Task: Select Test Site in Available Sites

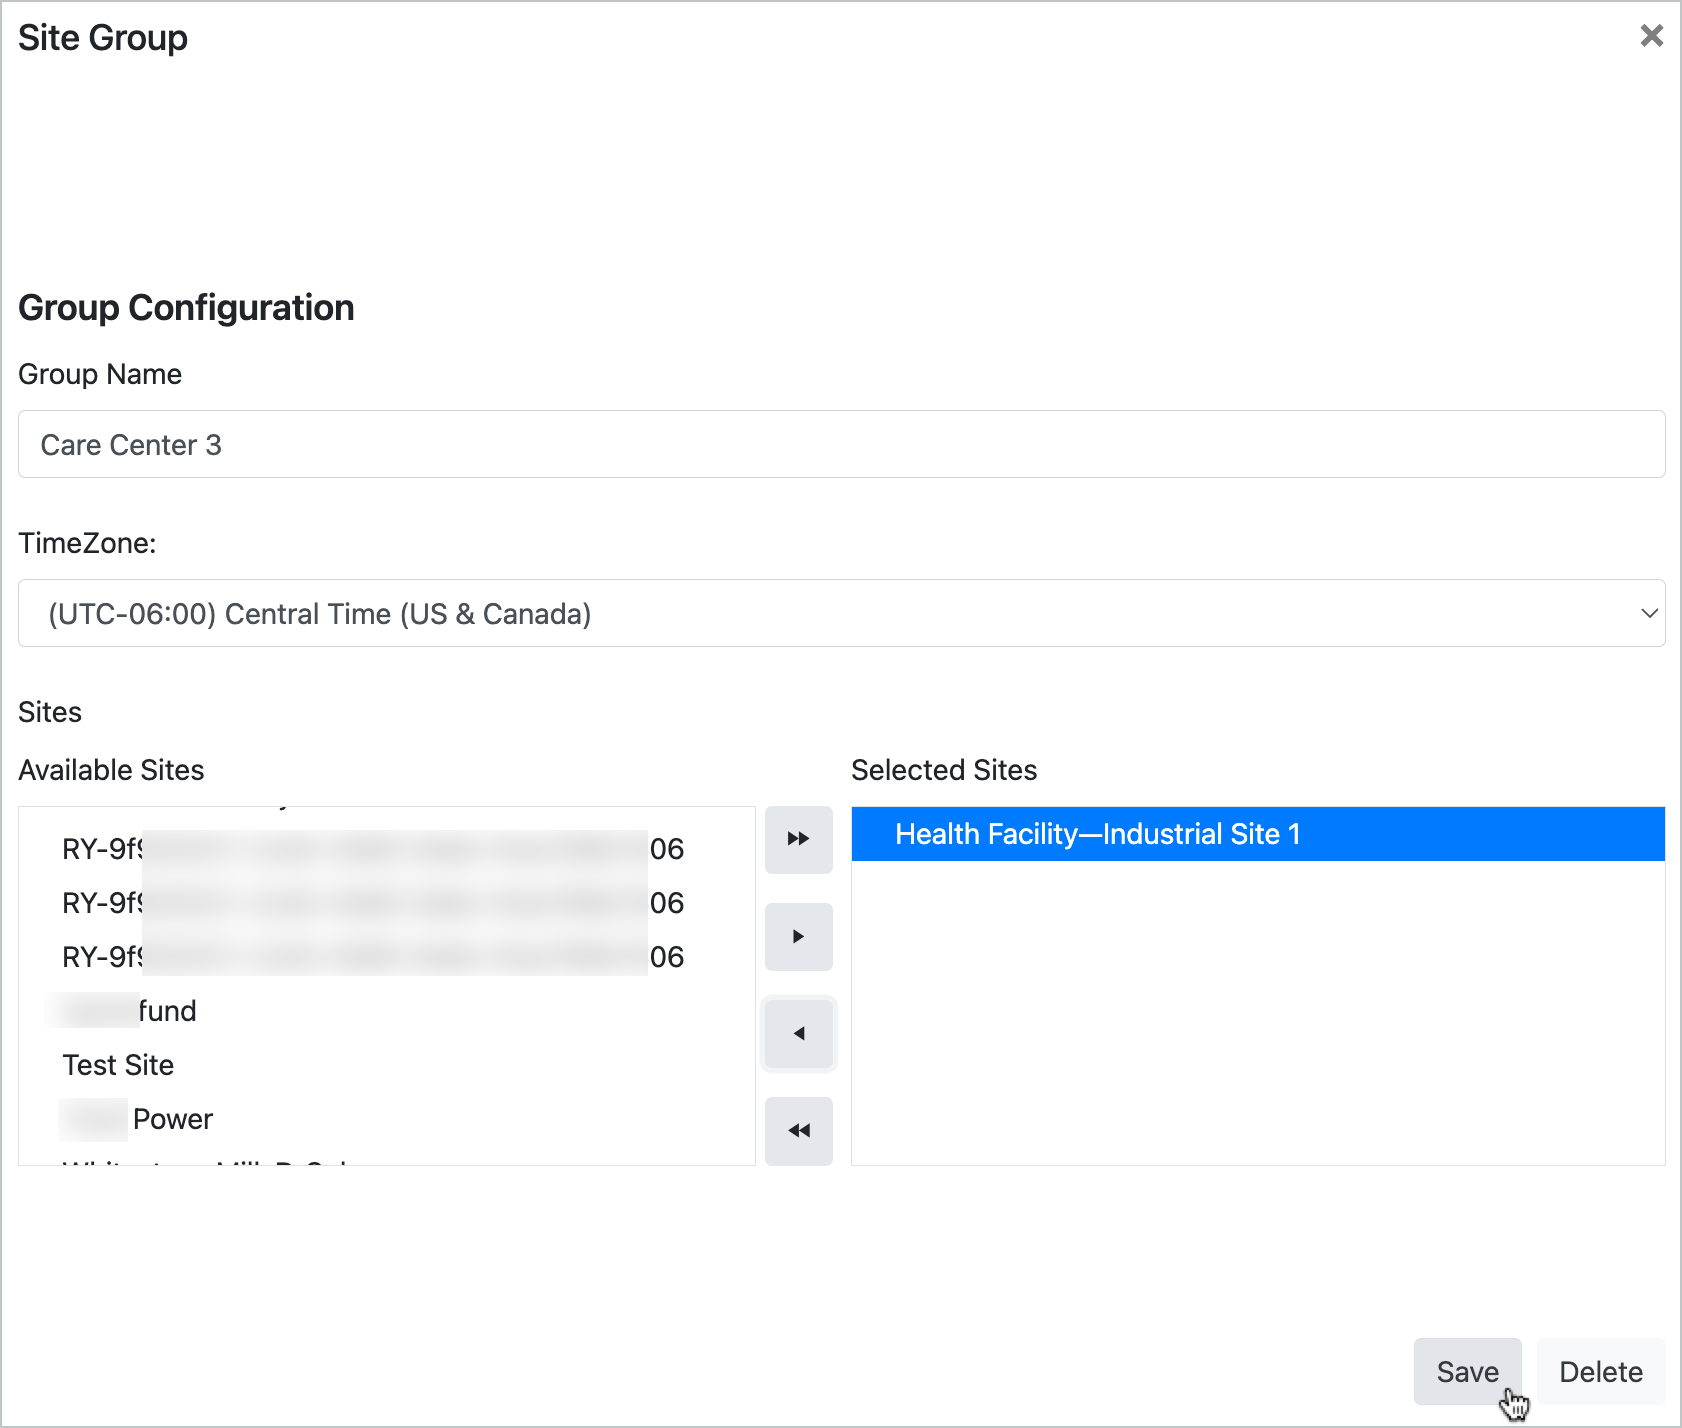Action: 118,1065
